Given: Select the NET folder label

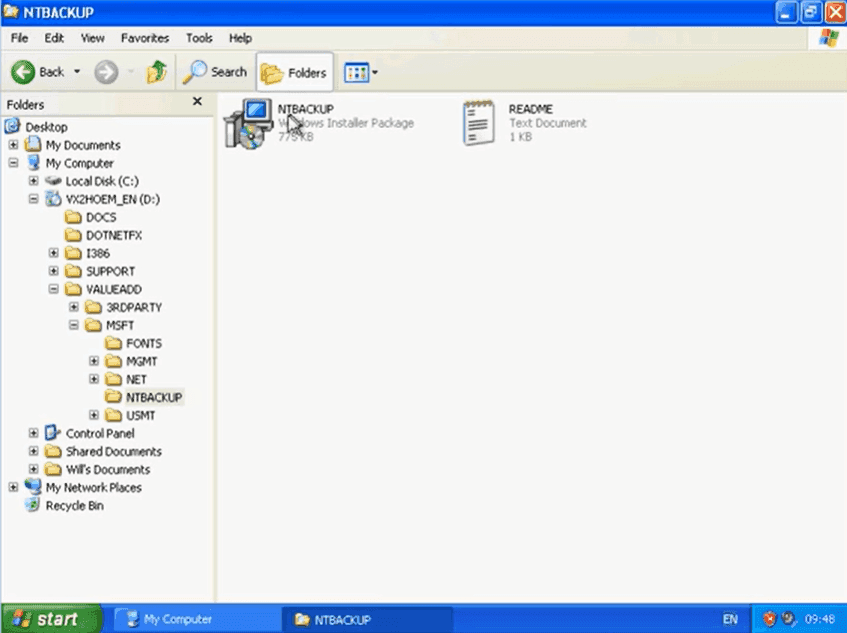Looking at the screenshot, I should [x=136, y=379].
